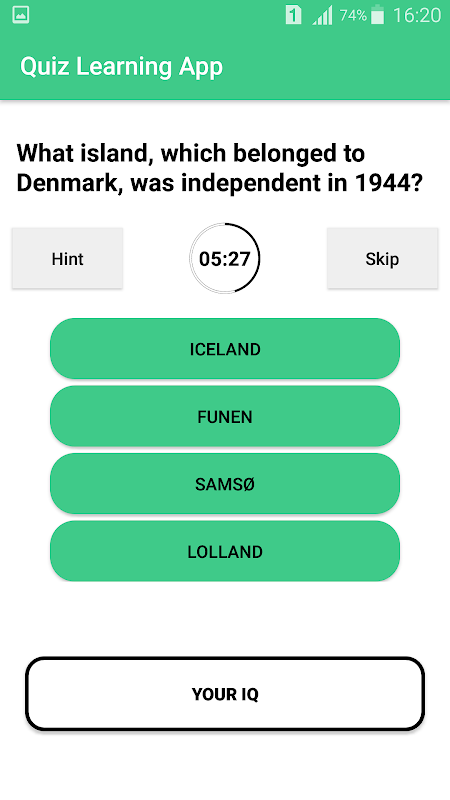Image resolution: width=450 pixels, height=800 pixels.
Task: Tap the SIM card 1 status icon
Action: click(x=293, y=15)
